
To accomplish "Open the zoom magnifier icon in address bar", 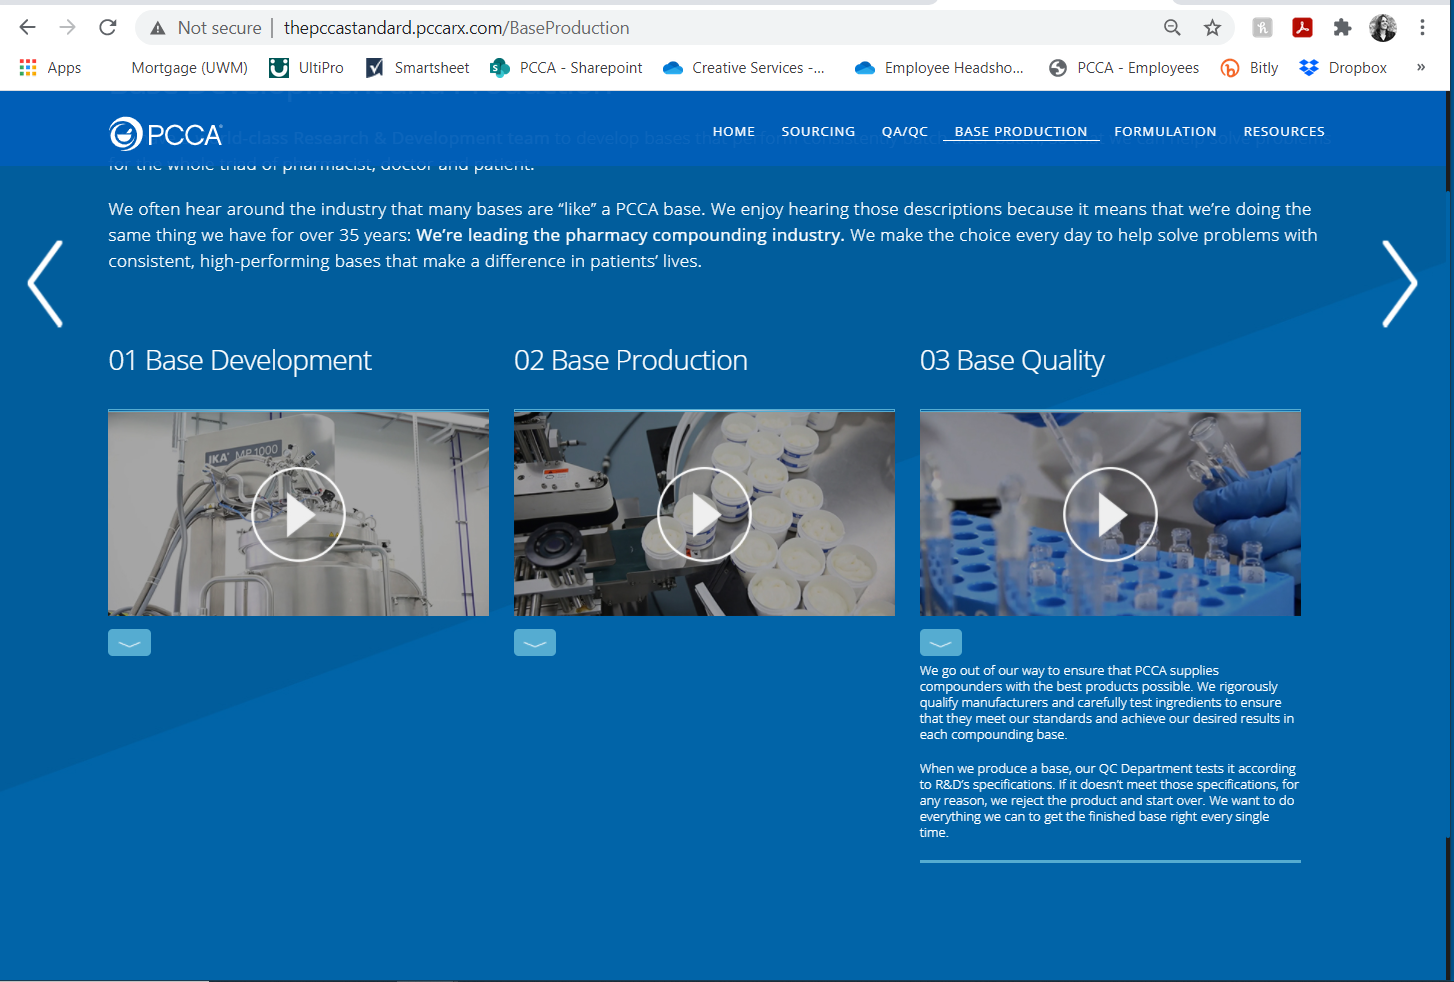I will point(1172,28).
